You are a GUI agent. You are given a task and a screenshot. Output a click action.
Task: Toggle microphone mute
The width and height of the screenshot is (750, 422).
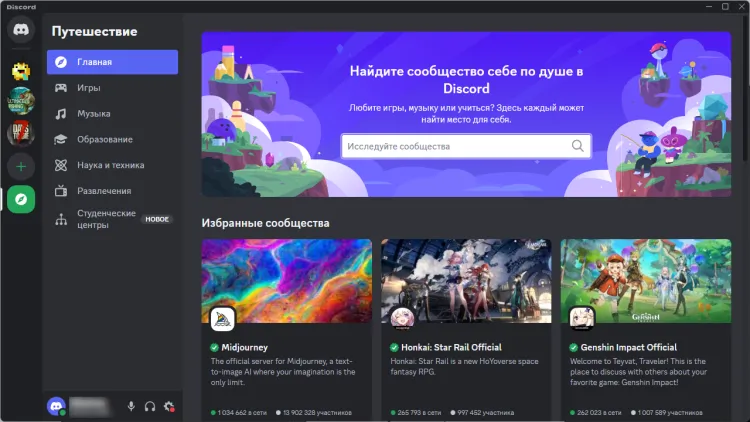coord(131,407)
